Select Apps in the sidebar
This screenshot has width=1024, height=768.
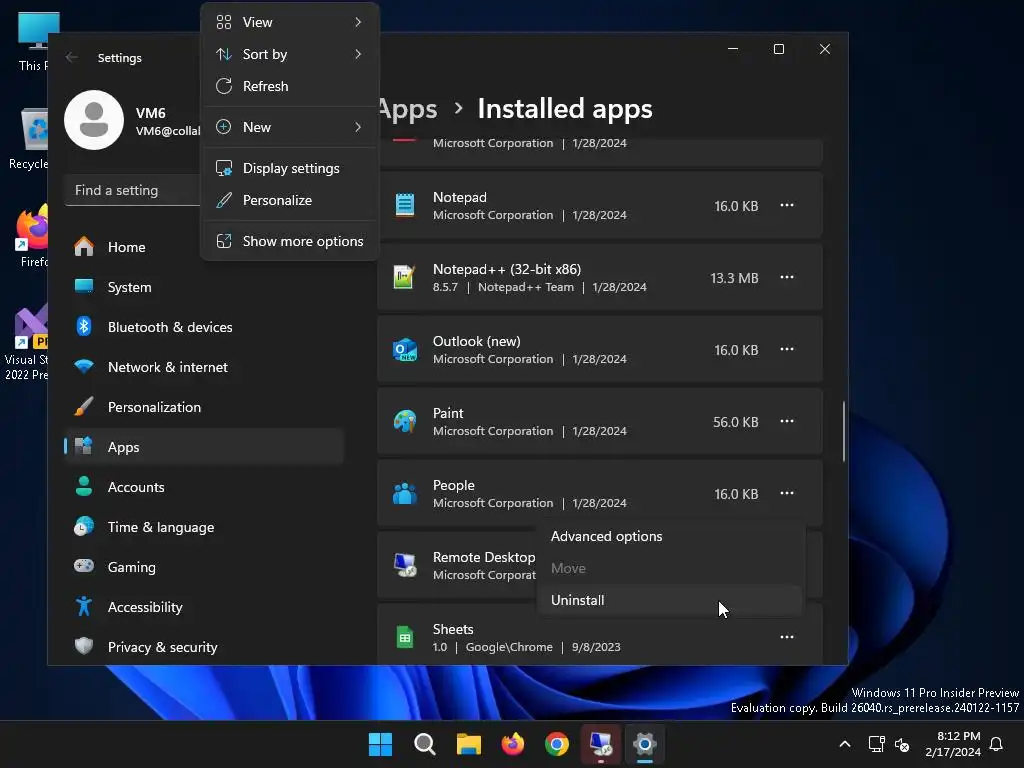coord(204,447)
